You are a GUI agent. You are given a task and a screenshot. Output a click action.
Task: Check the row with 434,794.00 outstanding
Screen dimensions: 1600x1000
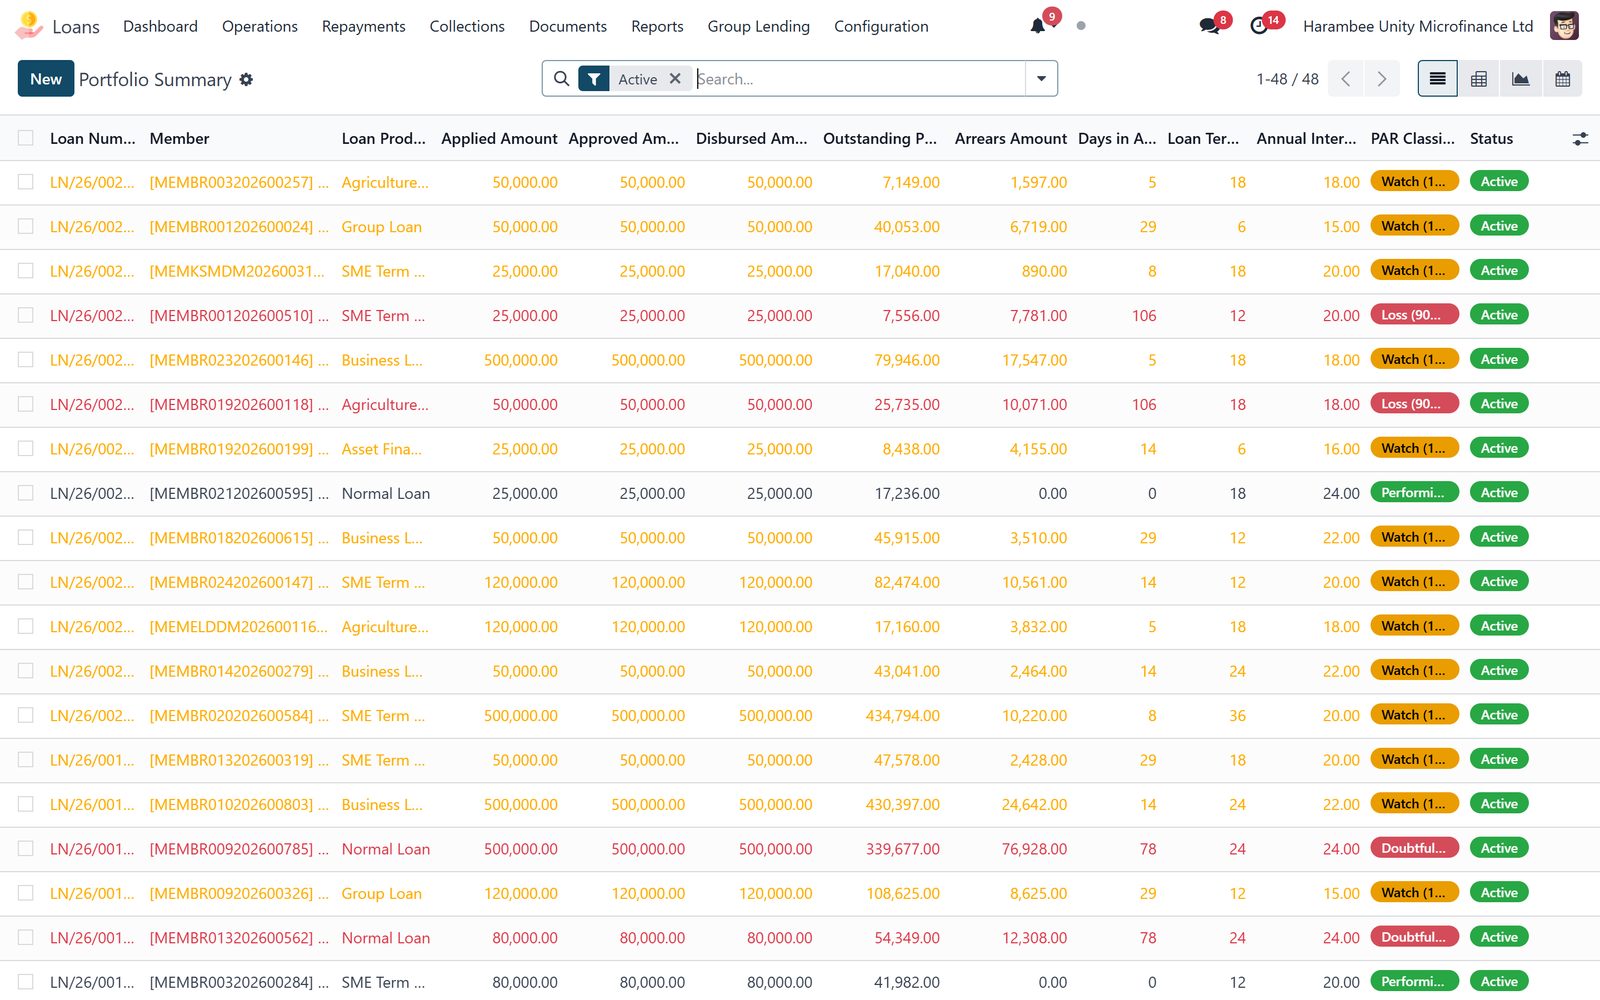26,715
